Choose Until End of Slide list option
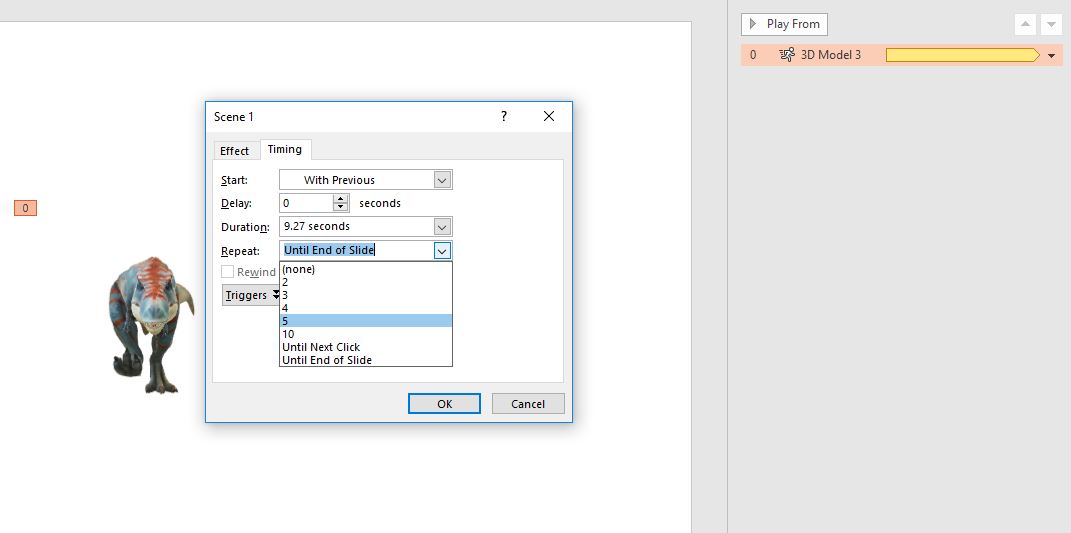 365,360
